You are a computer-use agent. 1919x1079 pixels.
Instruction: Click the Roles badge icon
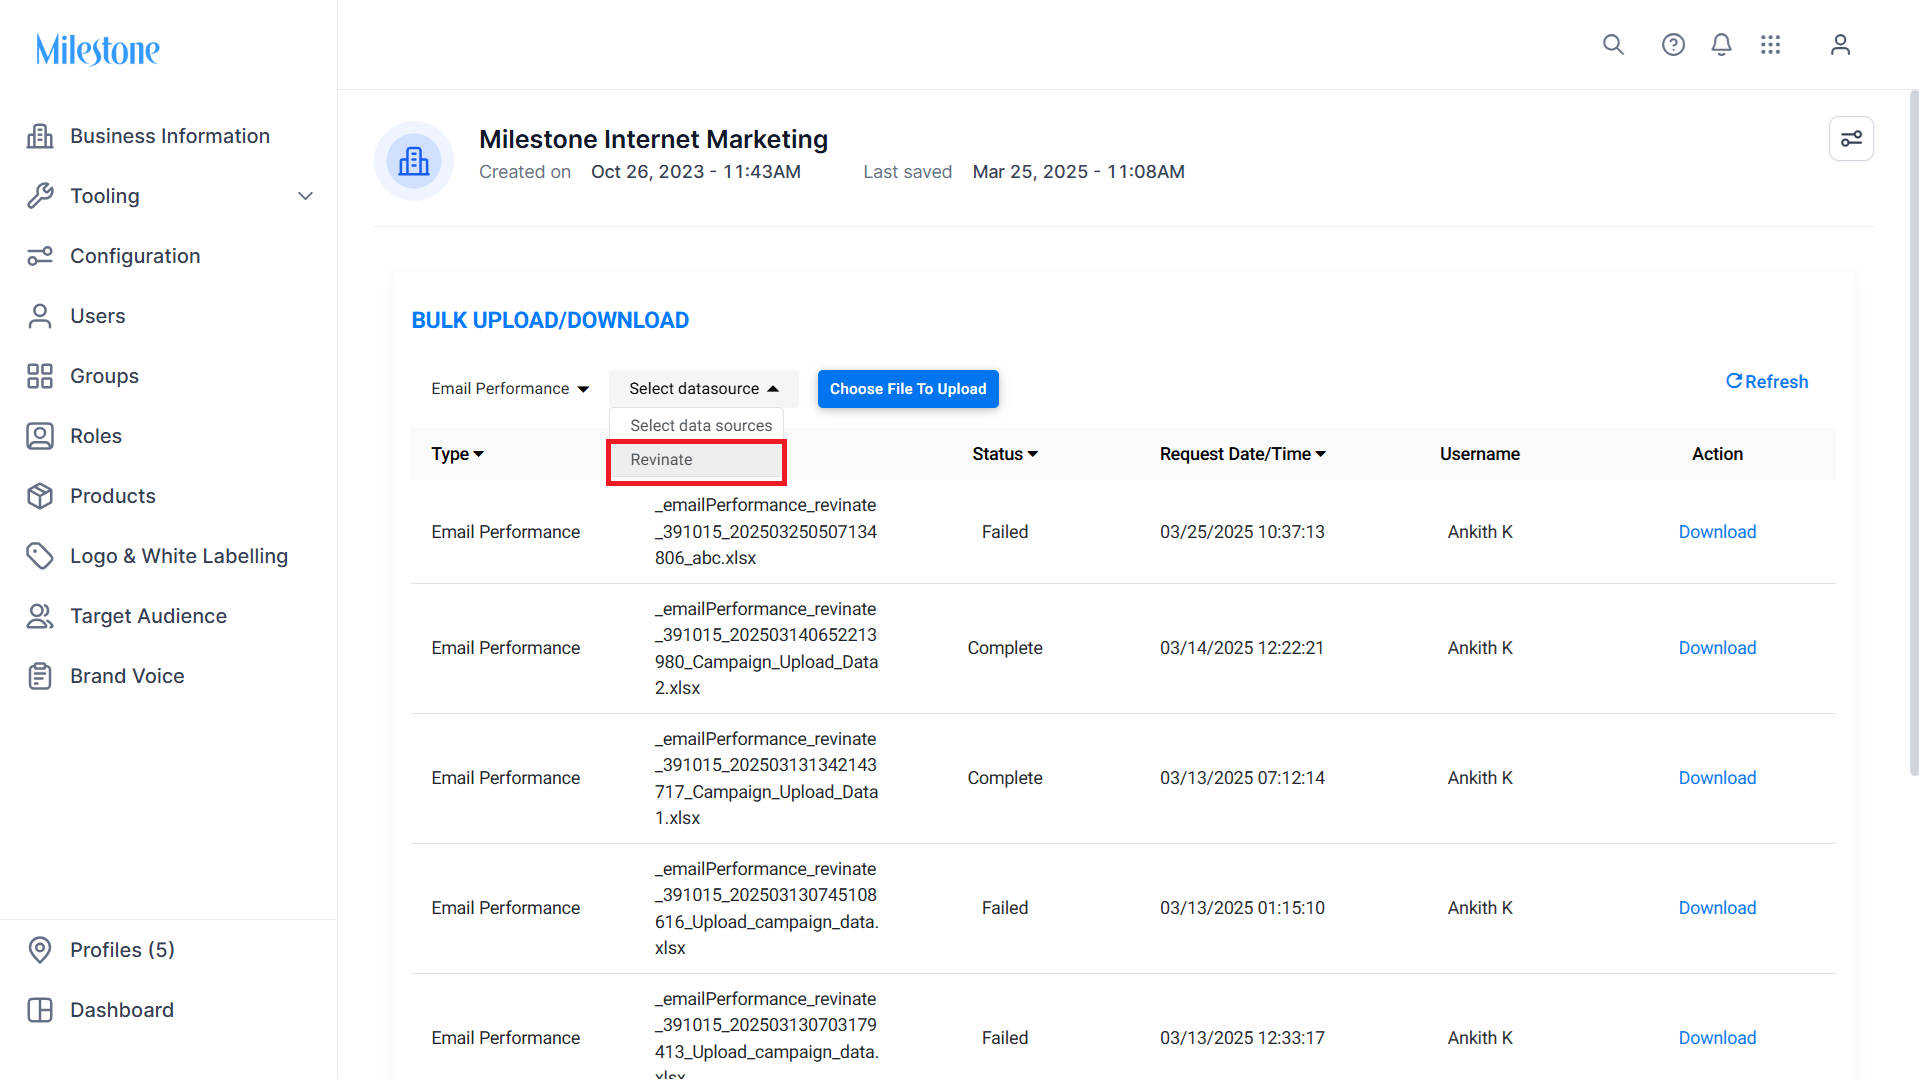click(40, 436)
